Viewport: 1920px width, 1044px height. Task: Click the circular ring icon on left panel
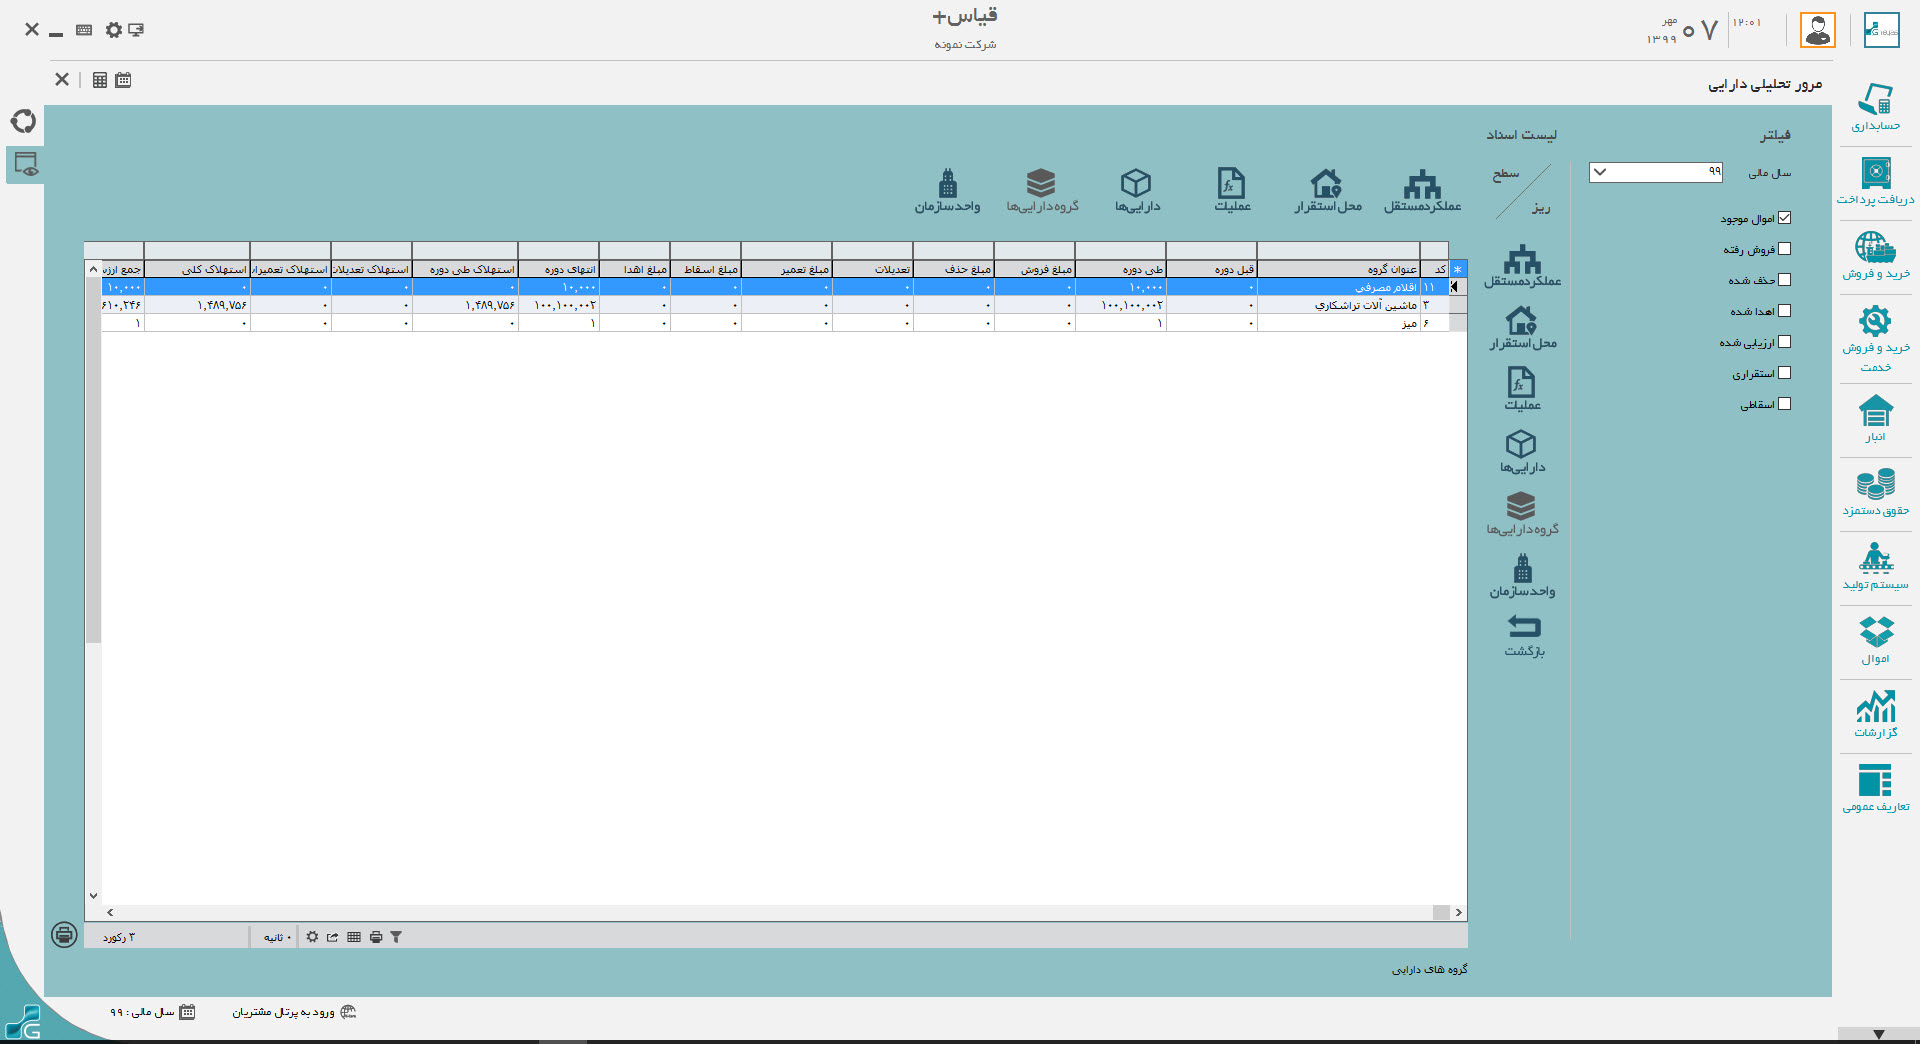23,121
